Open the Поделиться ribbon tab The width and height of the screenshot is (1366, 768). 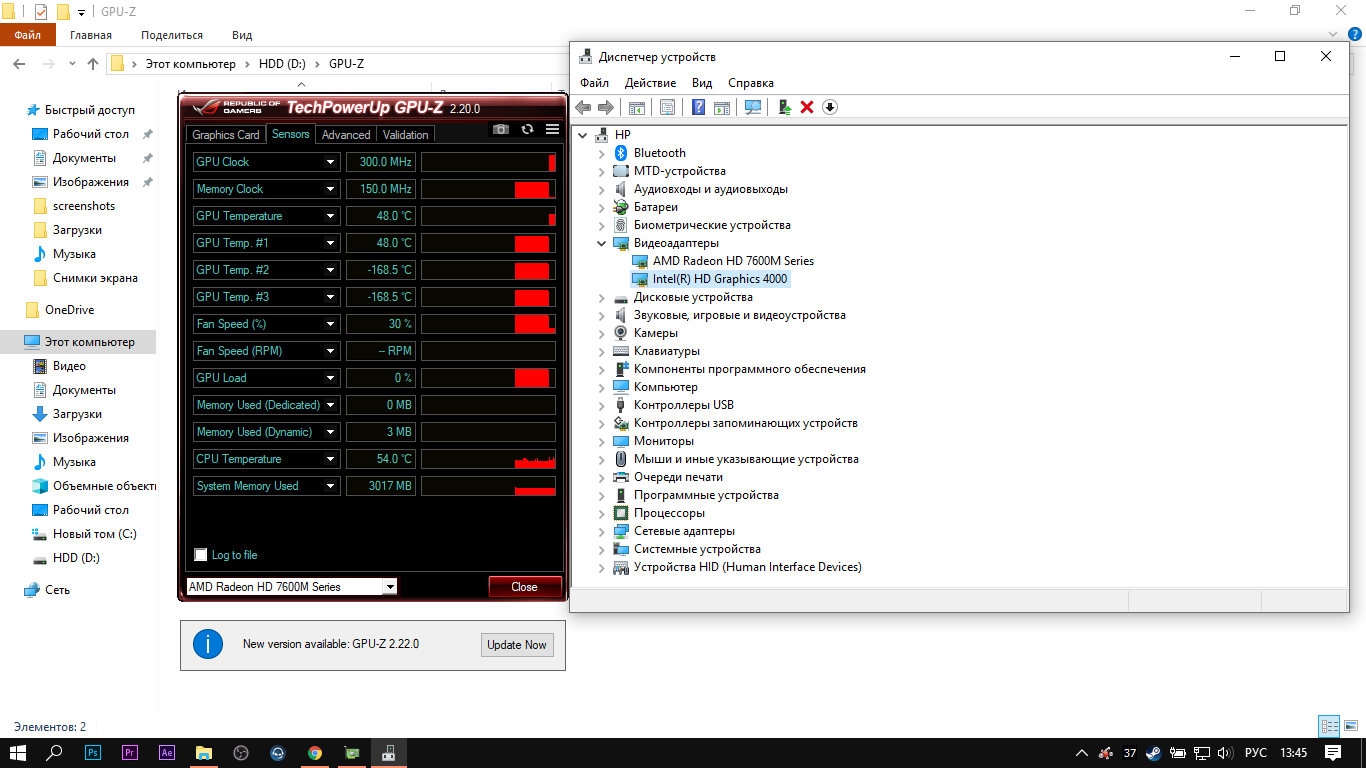pos(172,35)
